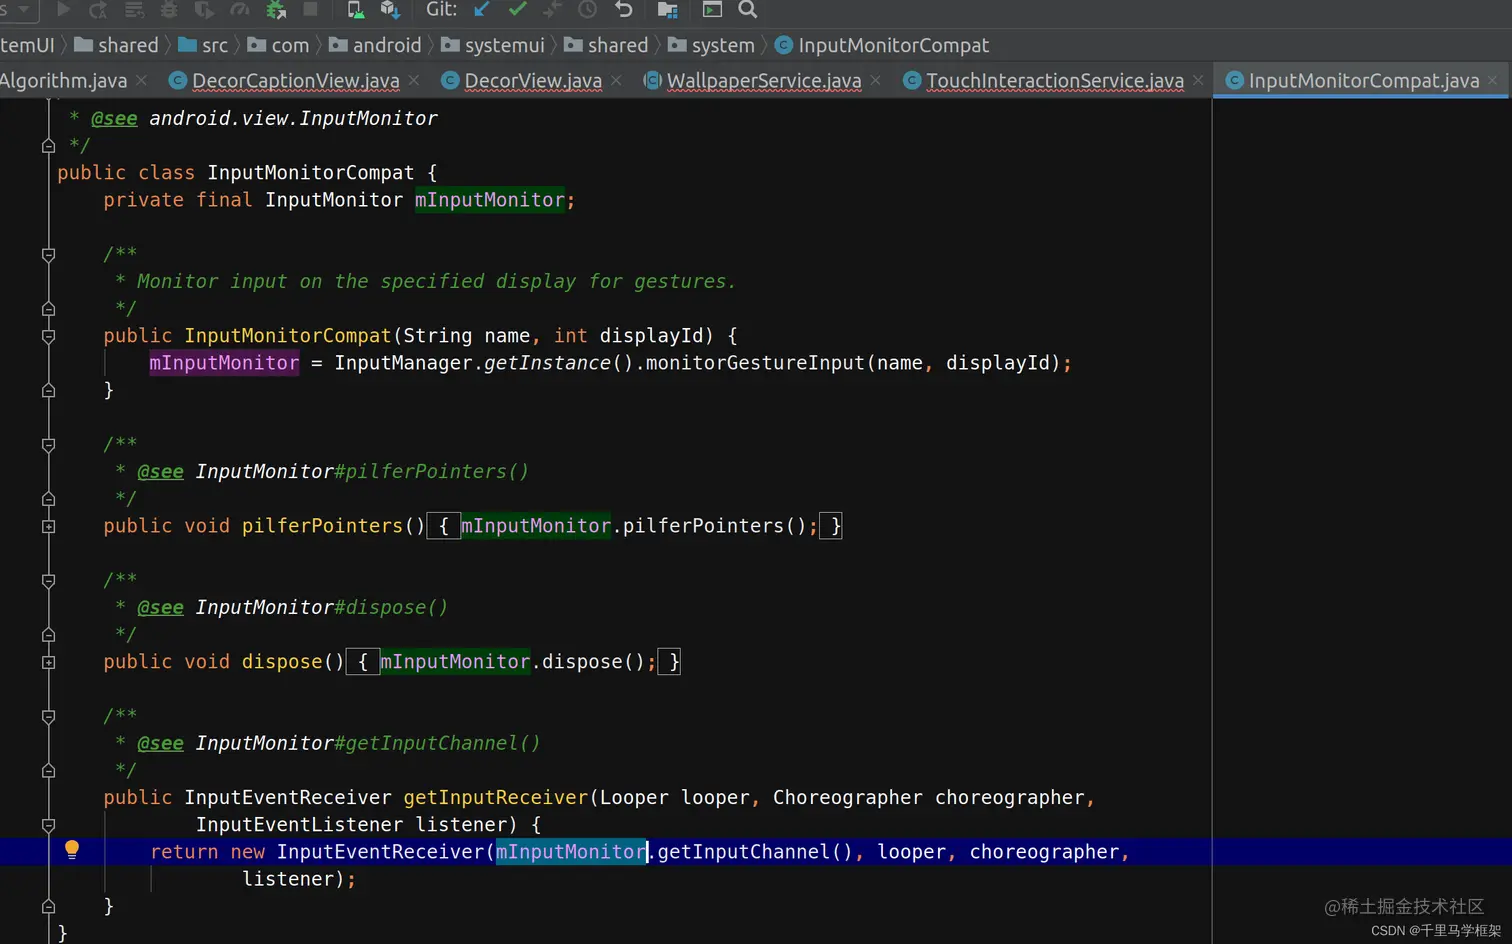Click the Git compare branches icon
Viewport: 1512px width, 944px height.
click(552, 10)
